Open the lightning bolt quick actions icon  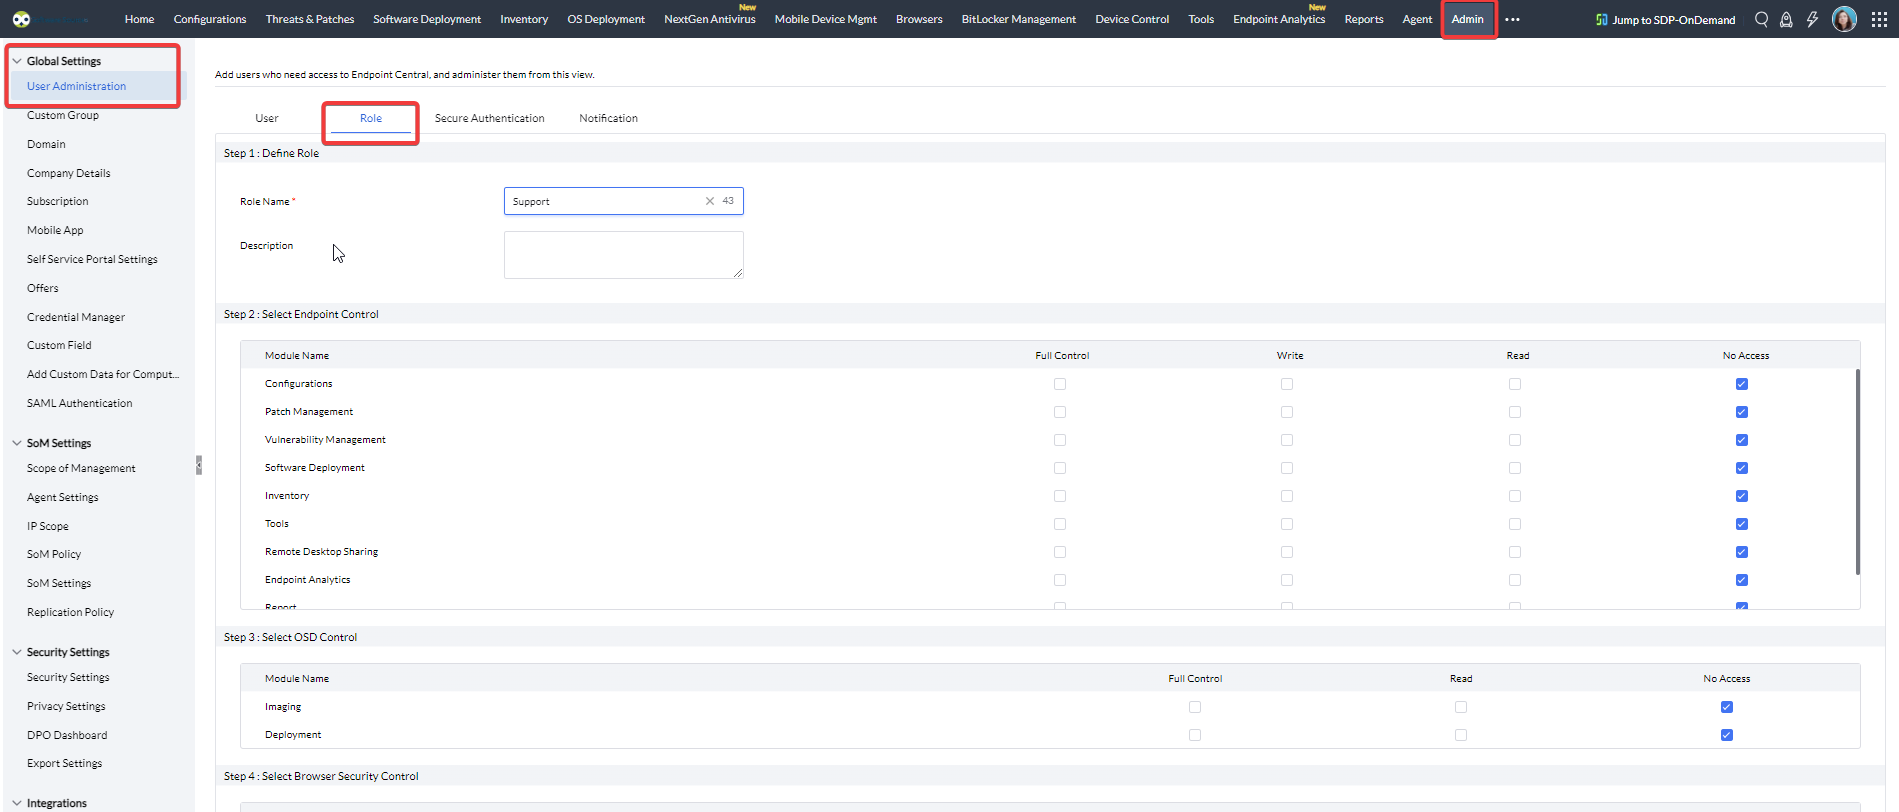[1812, 19]
